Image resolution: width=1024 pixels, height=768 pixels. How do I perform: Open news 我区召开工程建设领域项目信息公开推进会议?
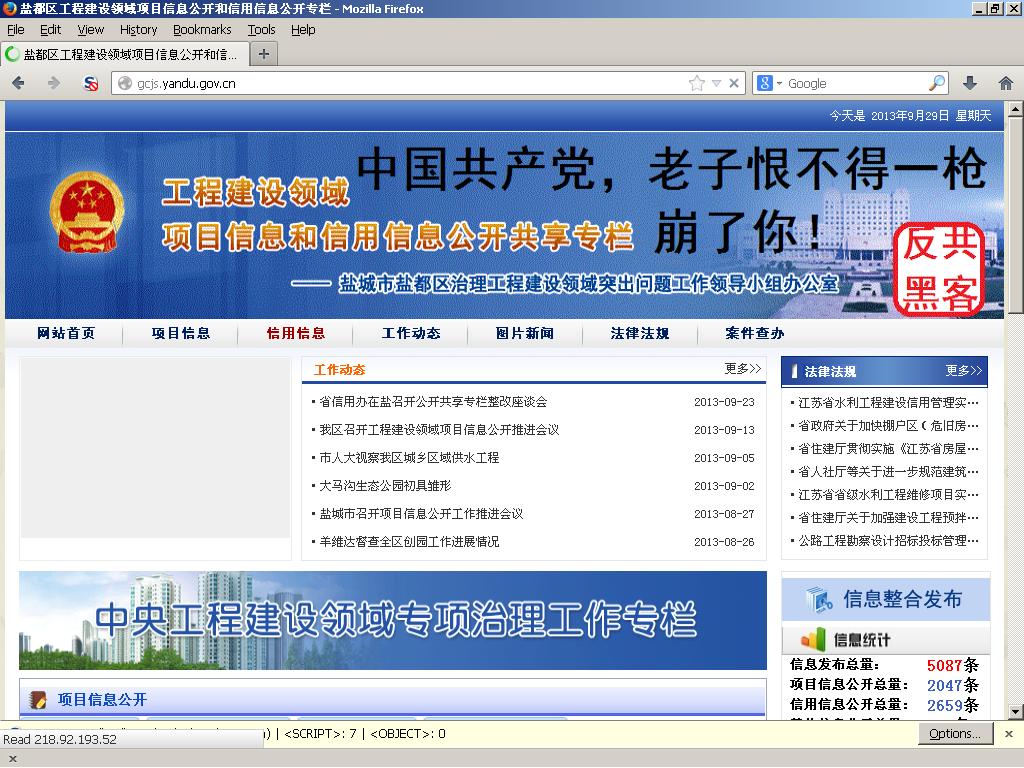coord(439,430)
